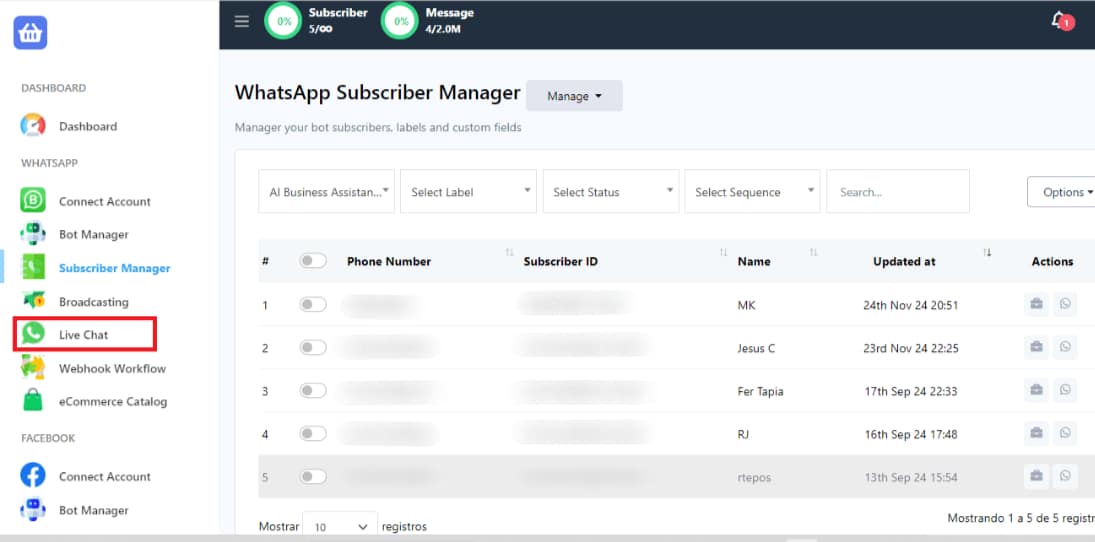Click the Search input field
This screenshot has height=542, width=1095.
897,191
